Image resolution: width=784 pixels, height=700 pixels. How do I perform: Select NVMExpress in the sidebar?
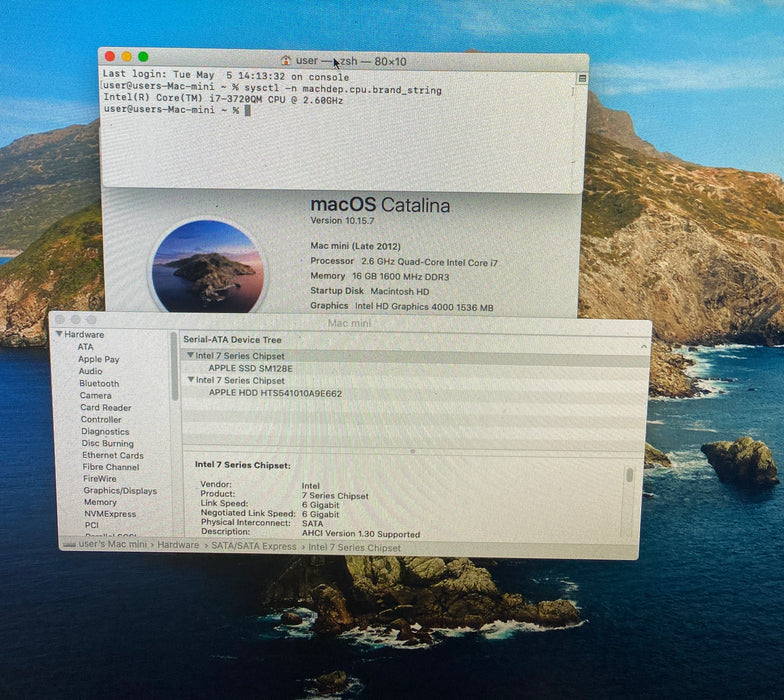110,514
